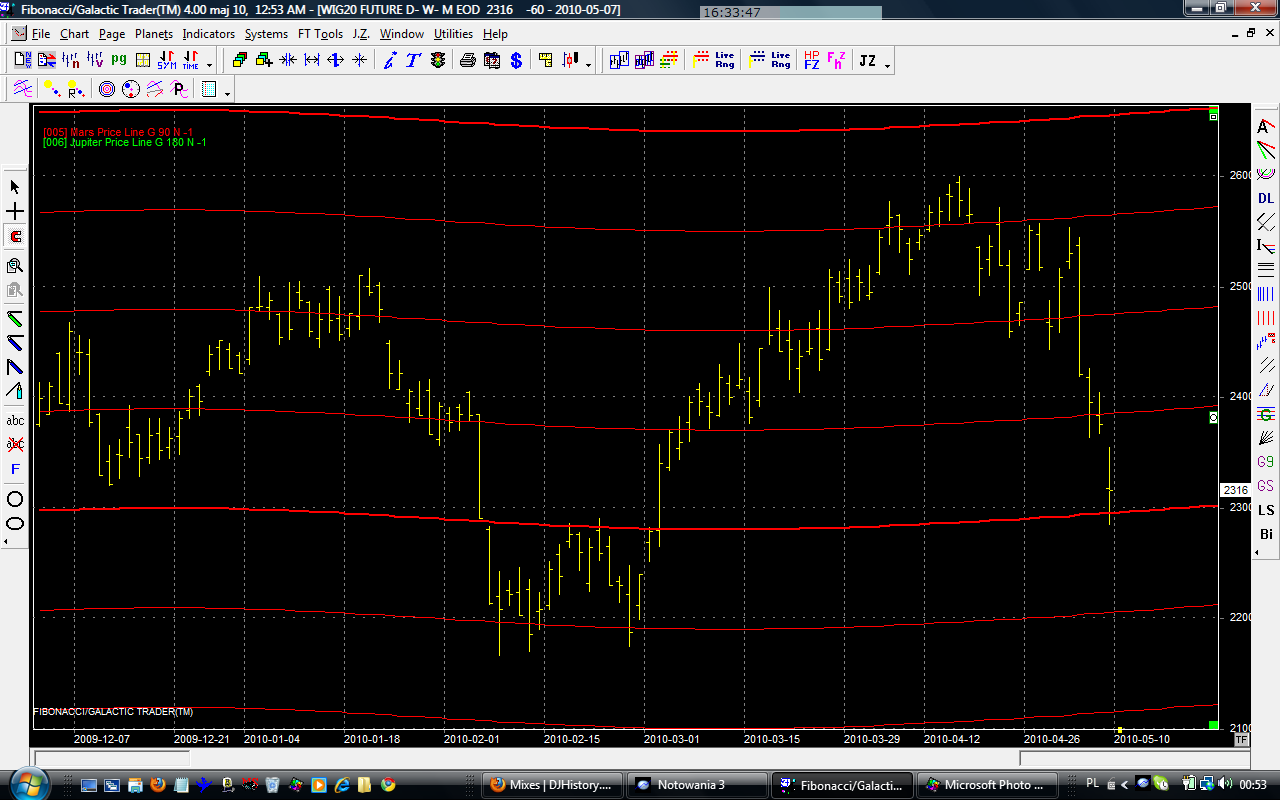Click the DL button in right toolbar

(1266, 198)
